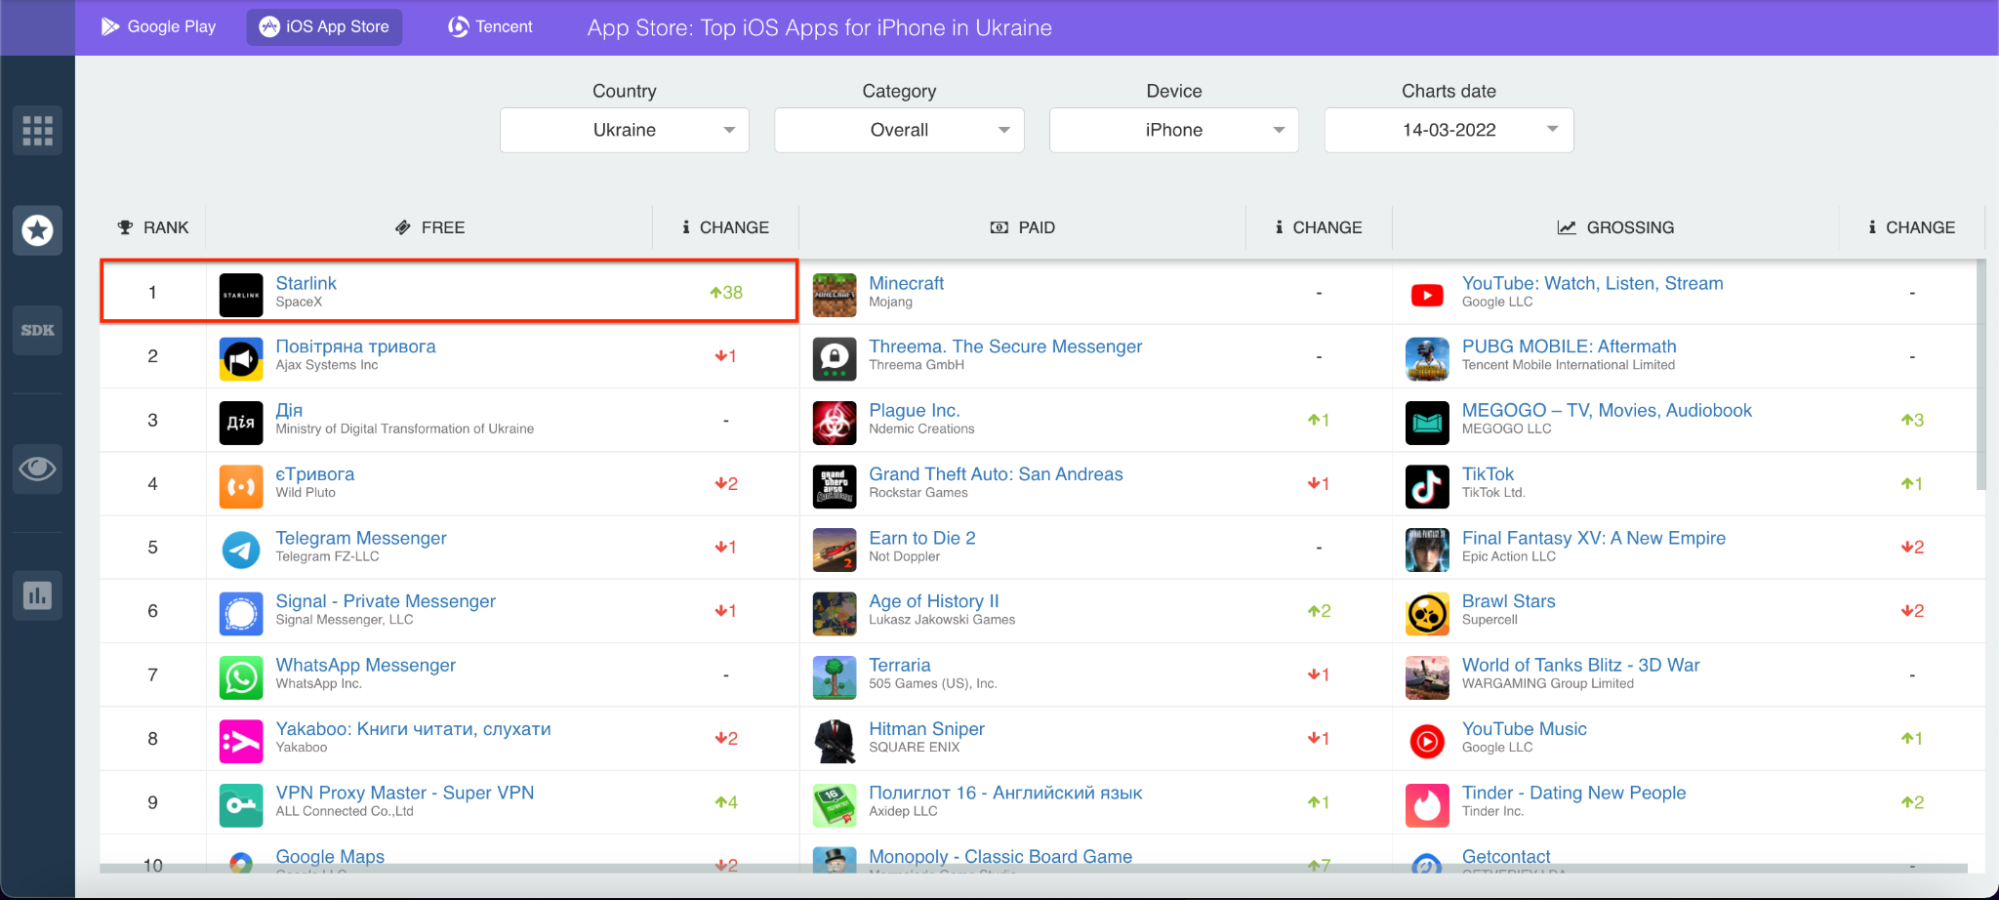The height and width of the screenshot is (900, 1999).
Task: Open Threema. The Secure Messenger link
Action: coord(1005,346)
